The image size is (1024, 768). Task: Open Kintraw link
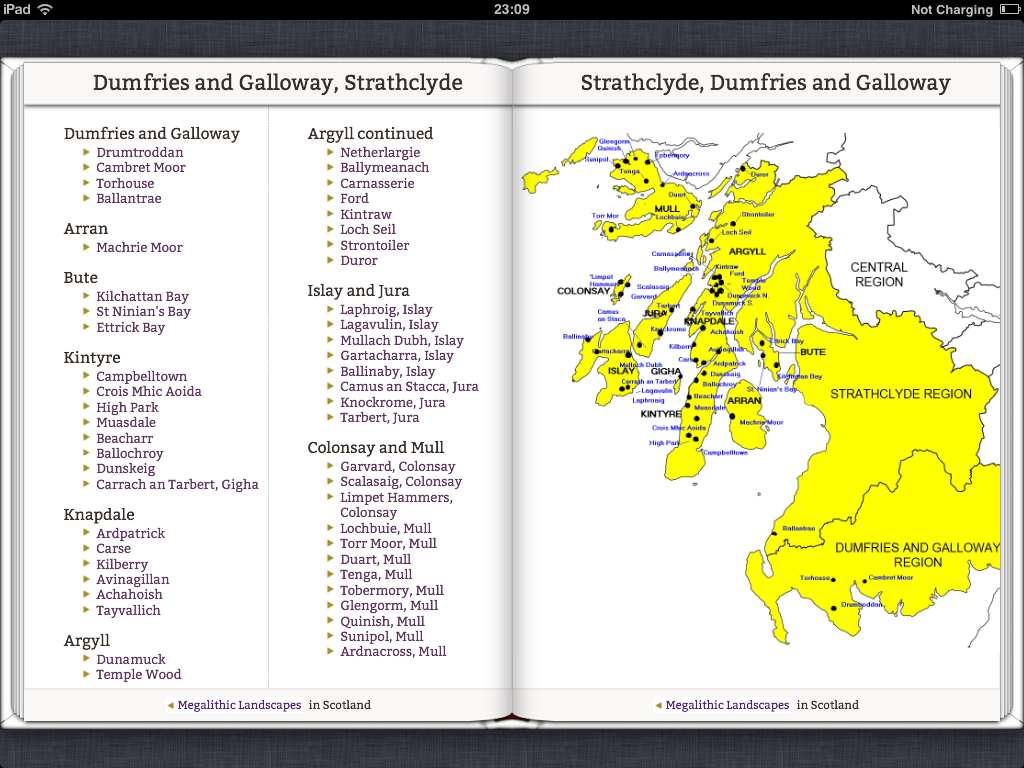click(x=366, y=214)
